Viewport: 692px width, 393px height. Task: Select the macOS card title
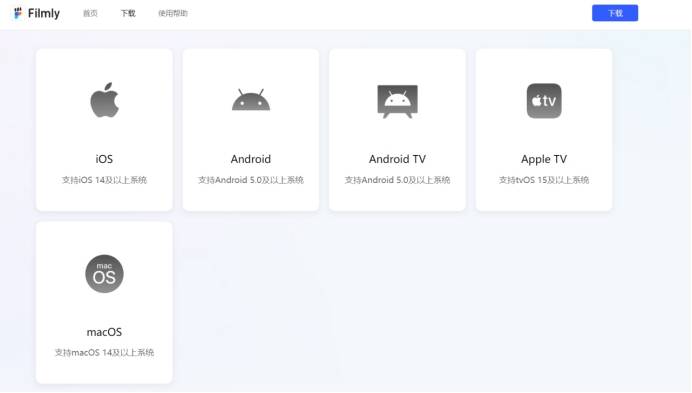click(104, 332)
